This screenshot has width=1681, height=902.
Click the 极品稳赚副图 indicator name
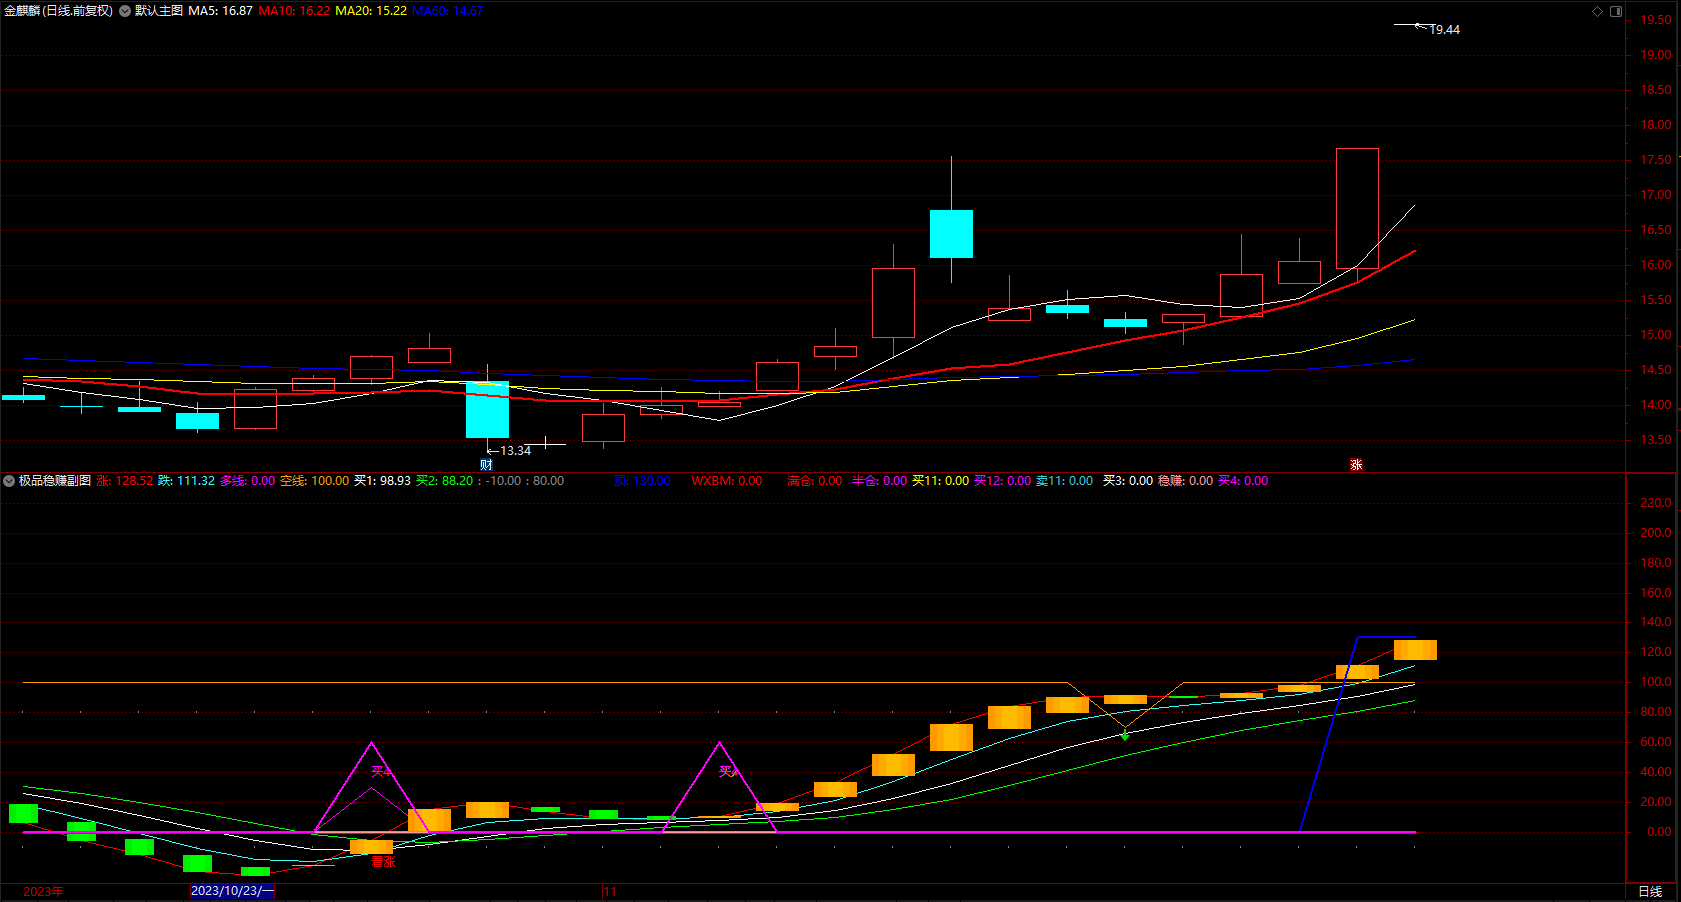(x=55, y=481)
